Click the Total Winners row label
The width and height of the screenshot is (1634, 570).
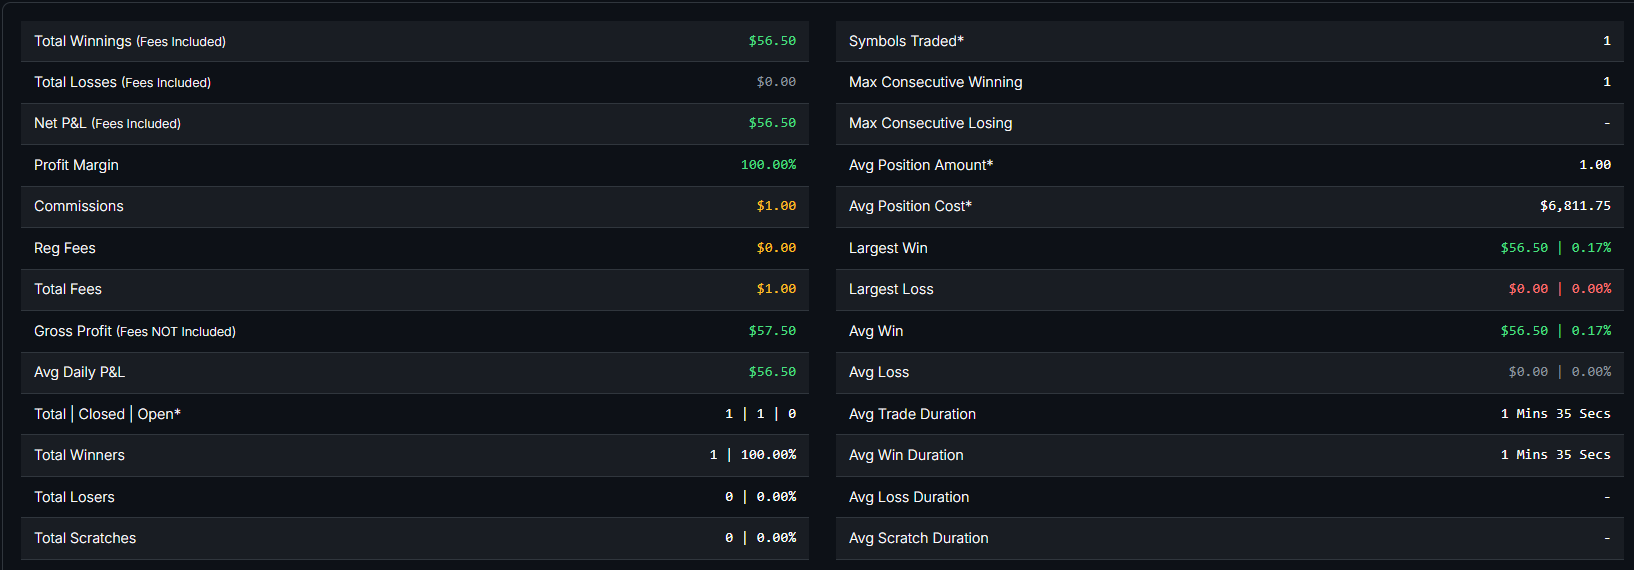pos(79,455)
